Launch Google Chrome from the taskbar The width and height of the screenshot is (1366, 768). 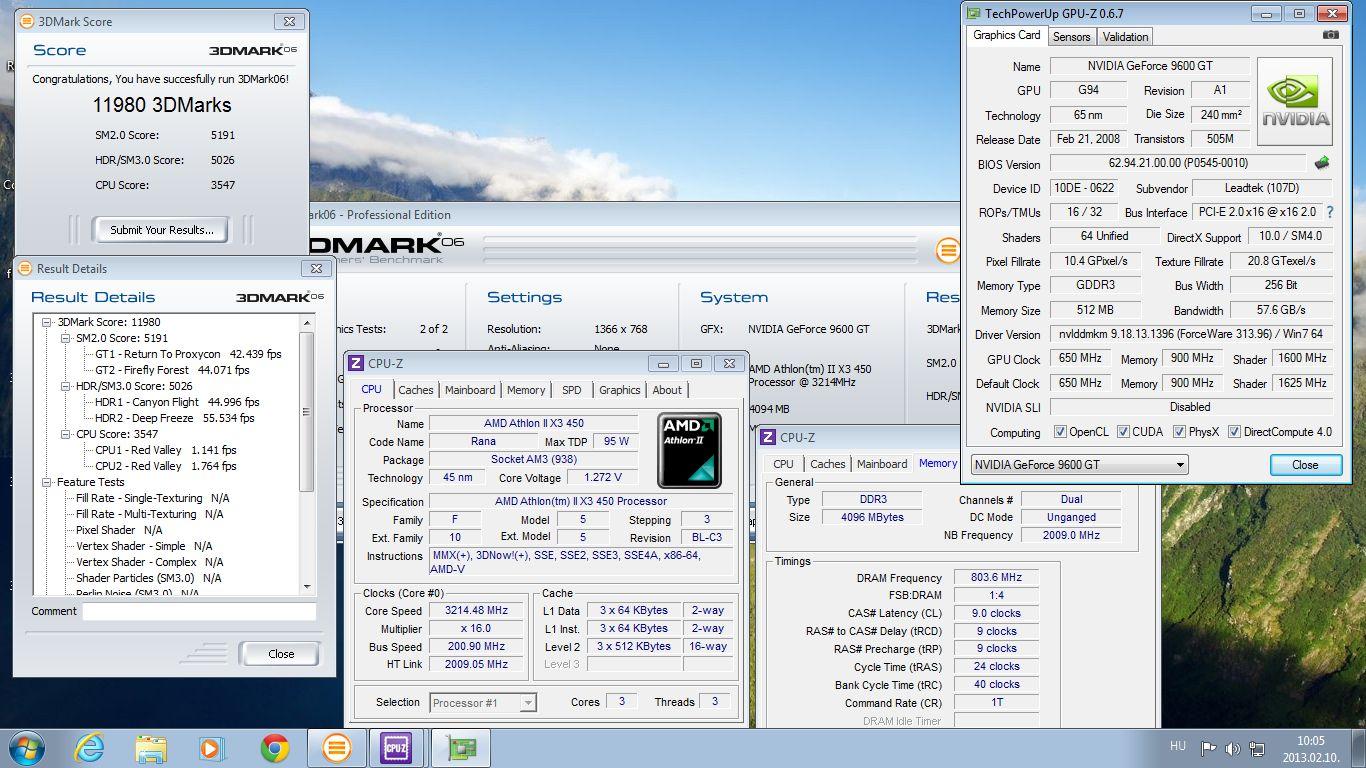275,748
